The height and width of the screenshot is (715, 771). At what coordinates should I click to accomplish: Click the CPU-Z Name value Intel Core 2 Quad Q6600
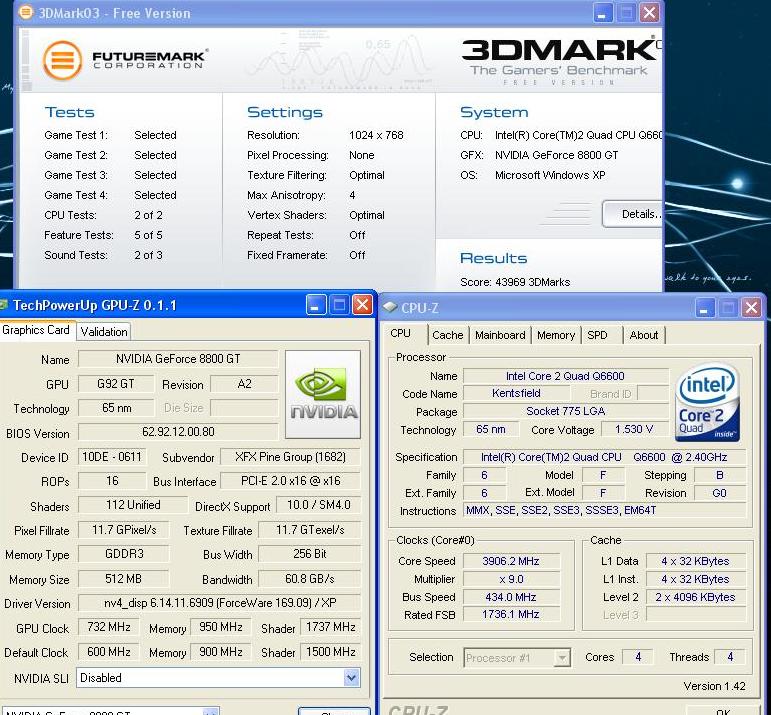click(x=565, y=376)
